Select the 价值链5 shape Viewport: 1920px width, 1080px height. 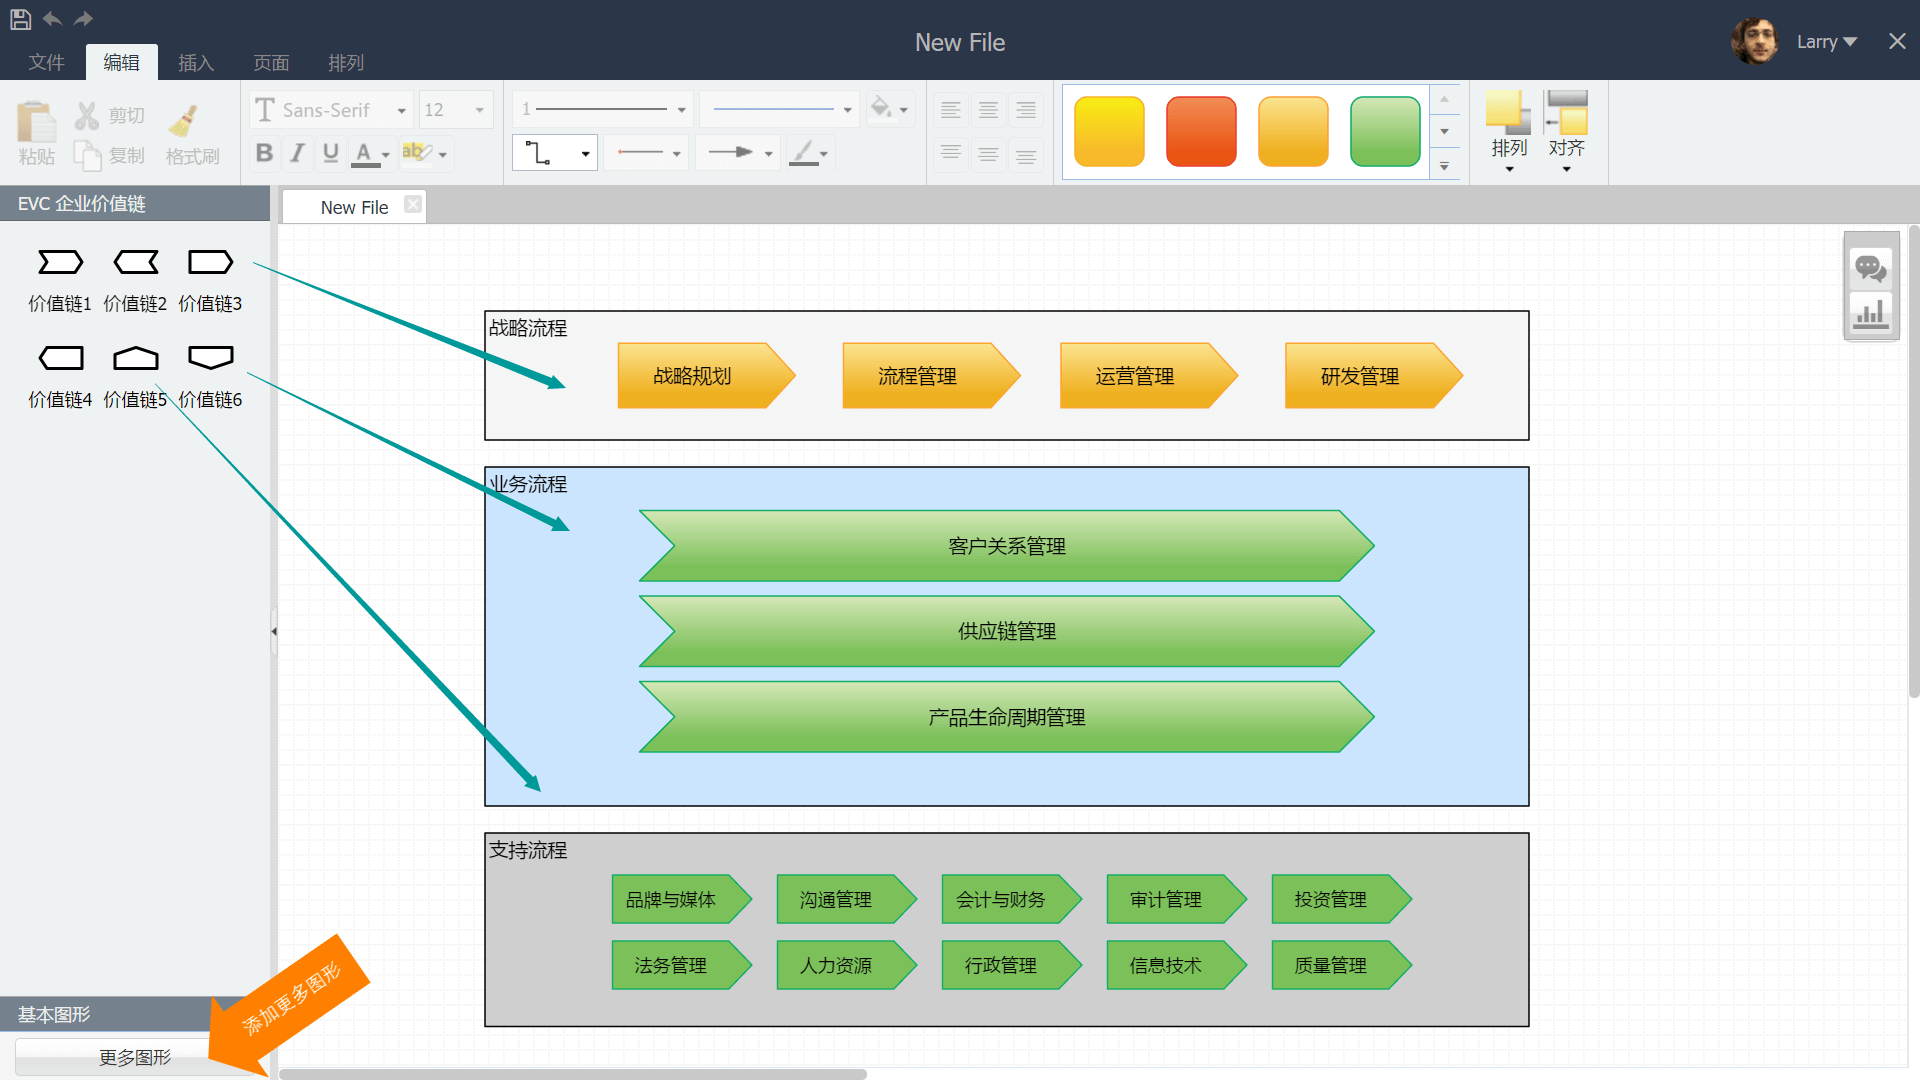[x=135, y=358]
